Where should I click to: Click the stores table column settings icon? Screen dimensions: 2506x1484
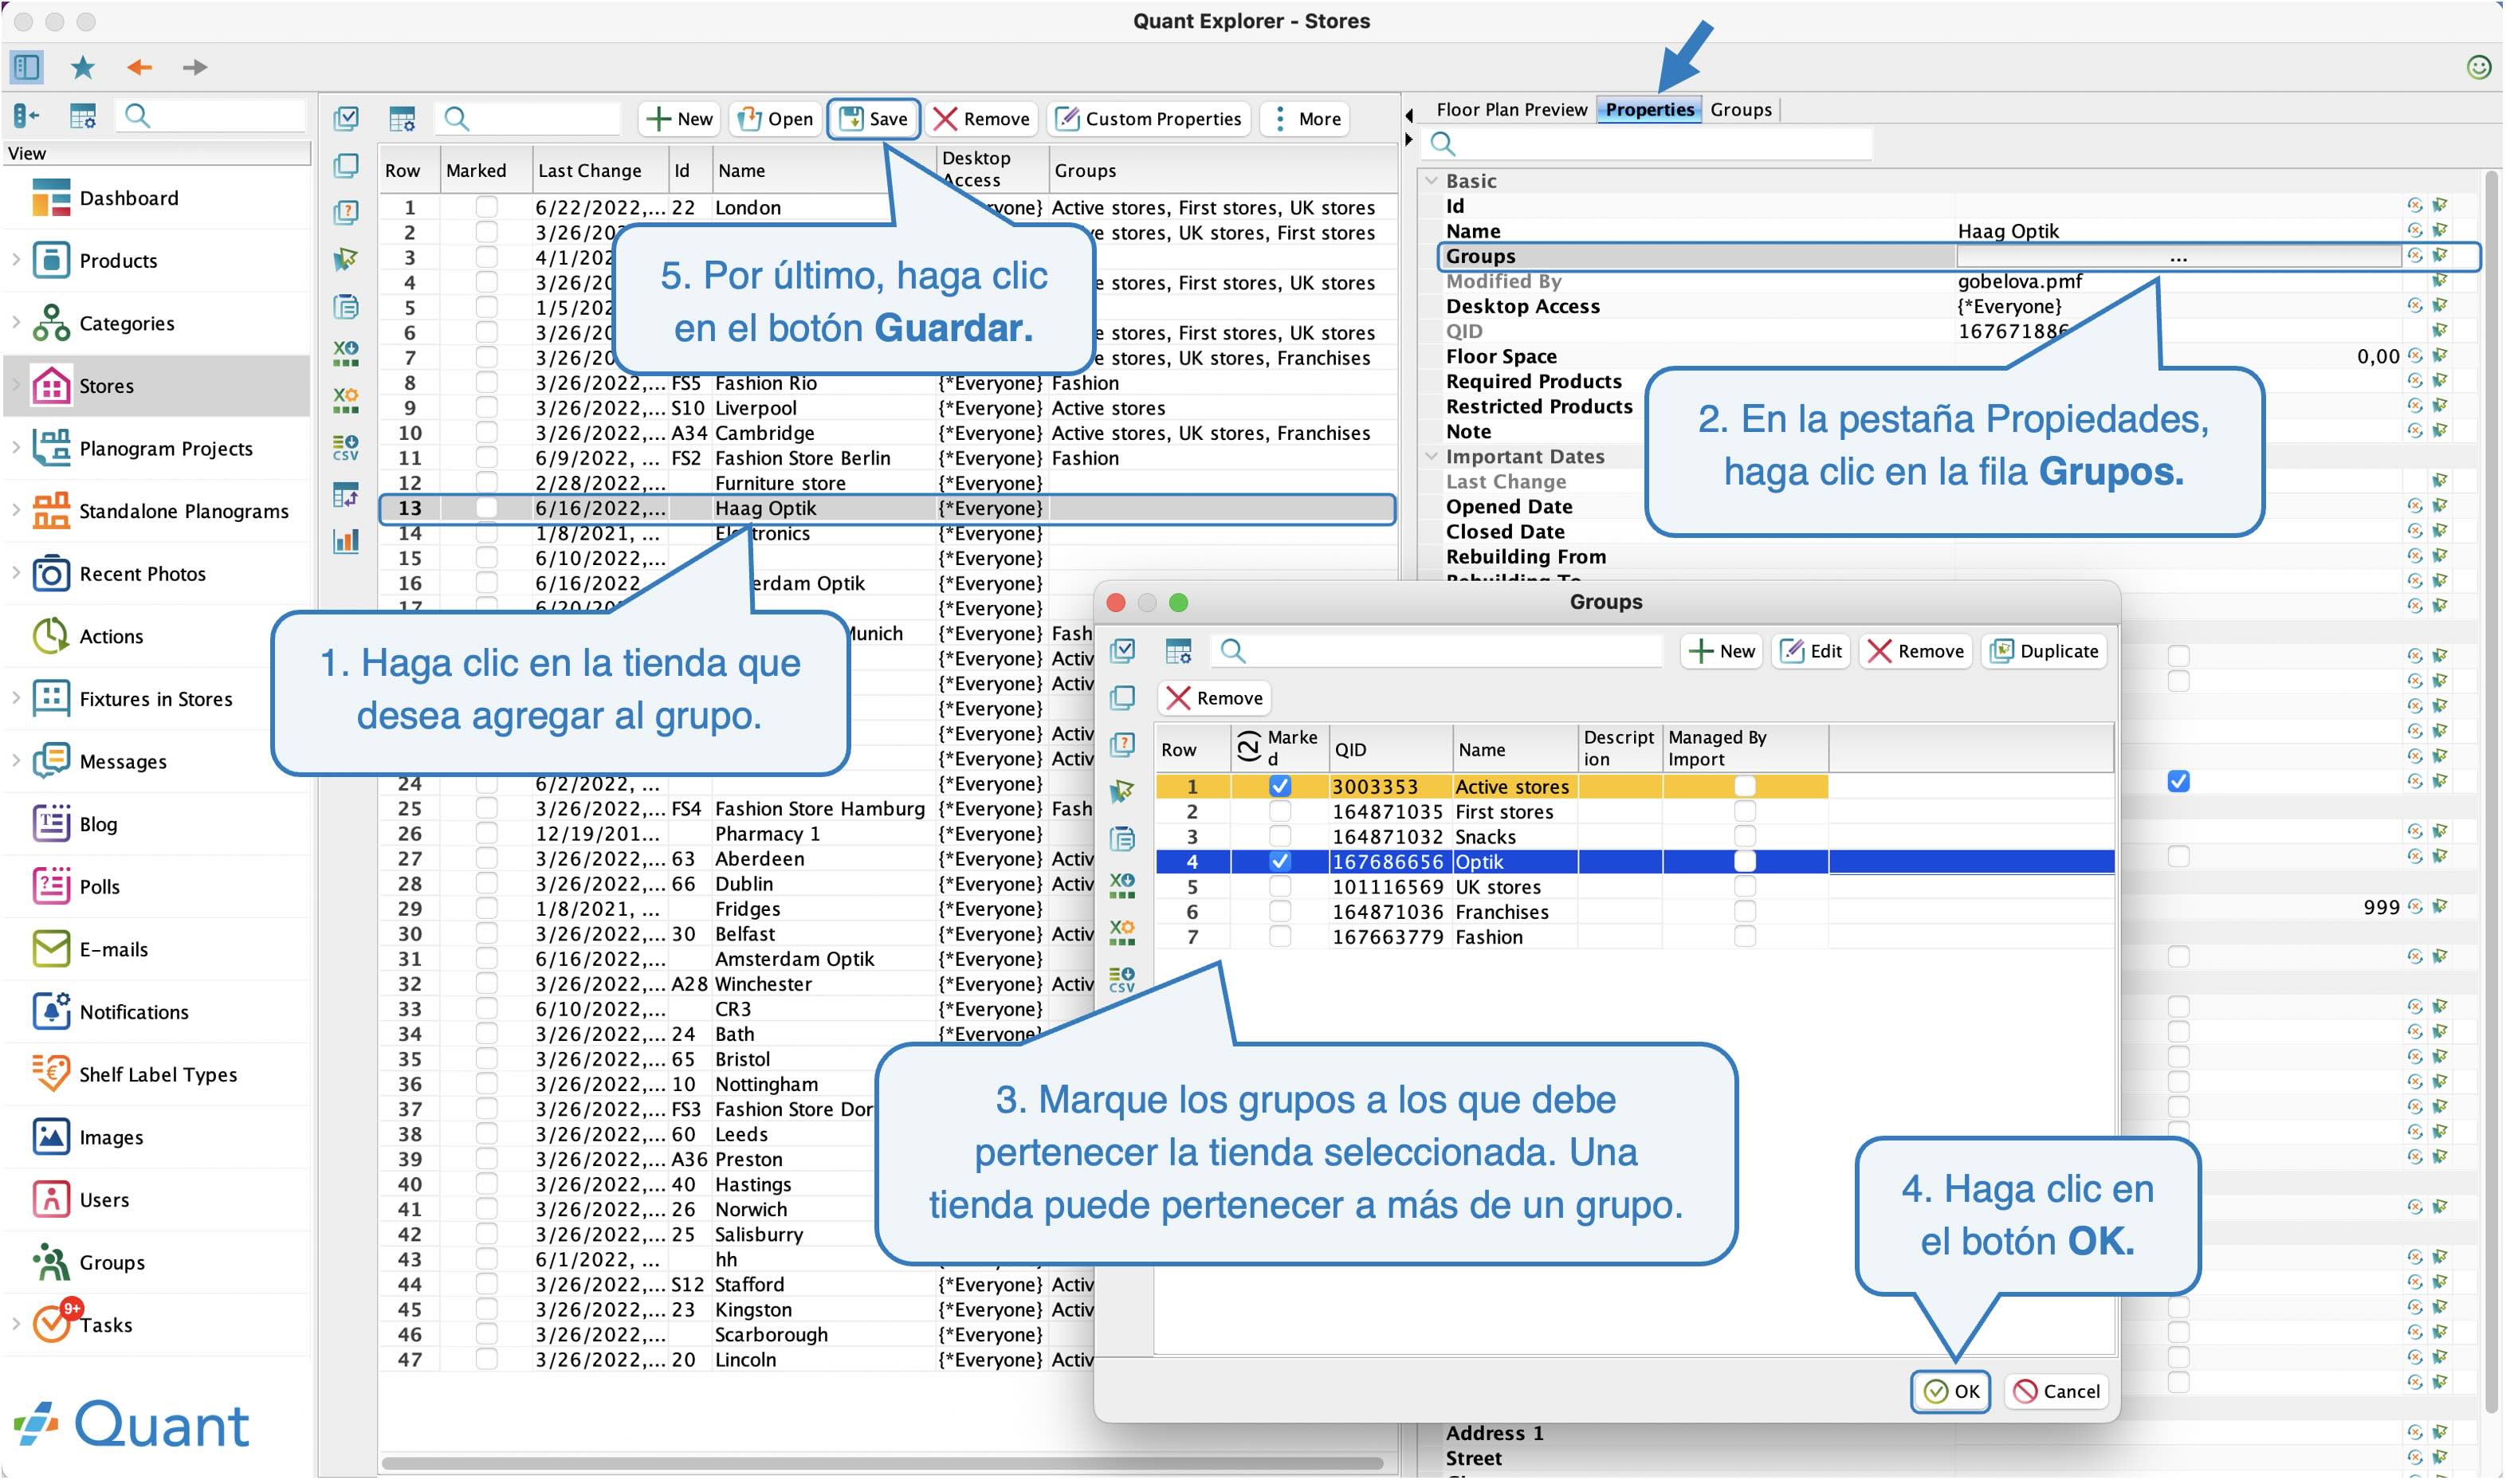402,119
